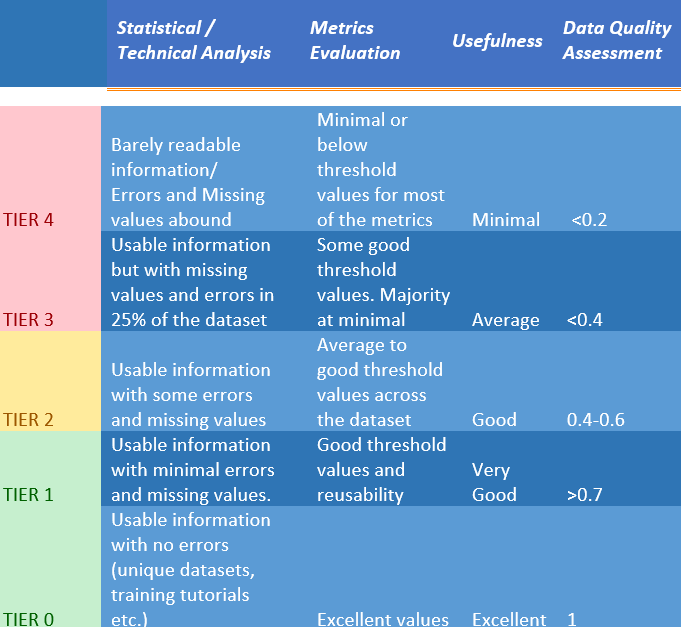Select the '>0.7' data quality cell

584,495
